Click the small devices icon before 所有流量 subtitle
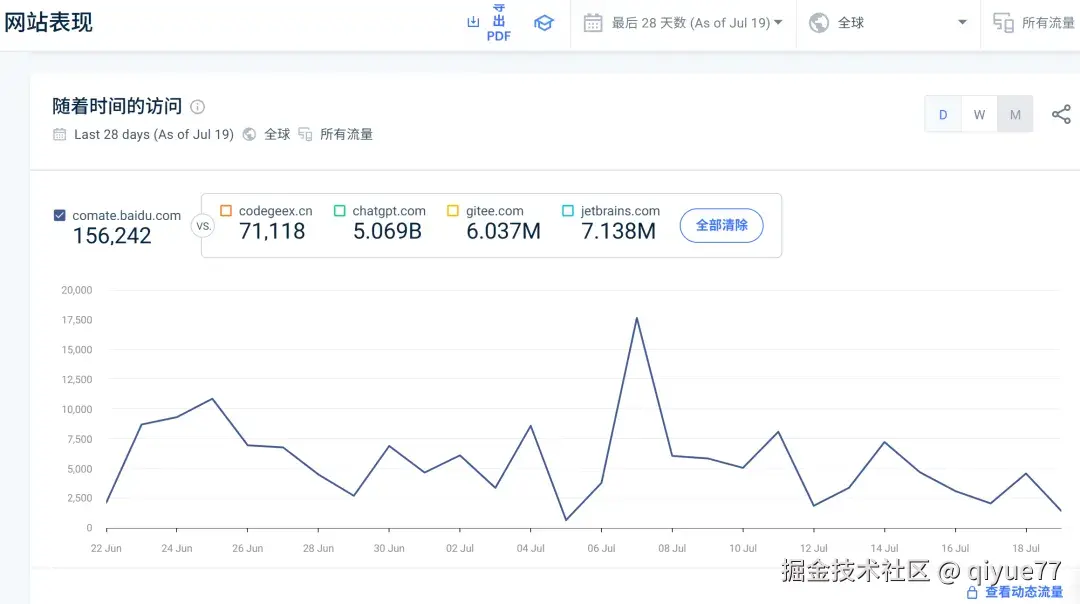1080x604 pixels. 305,134
